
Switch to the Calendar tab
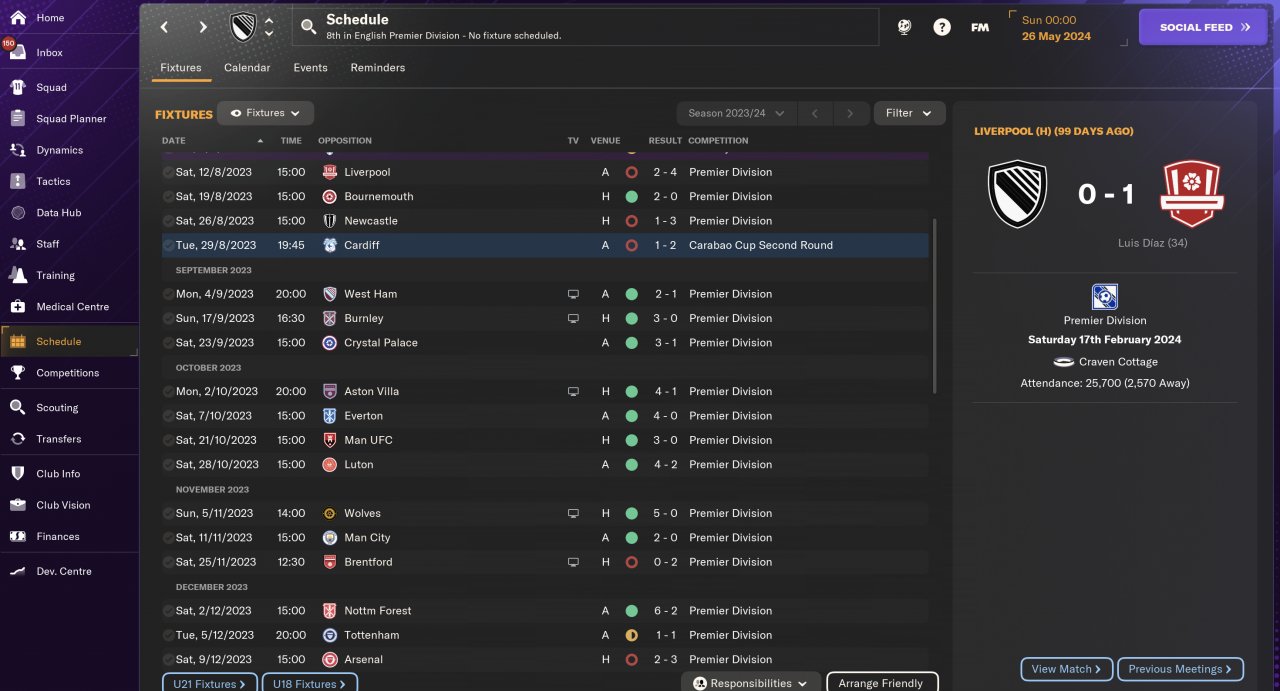pyautogui.click(x=247, y=68)
